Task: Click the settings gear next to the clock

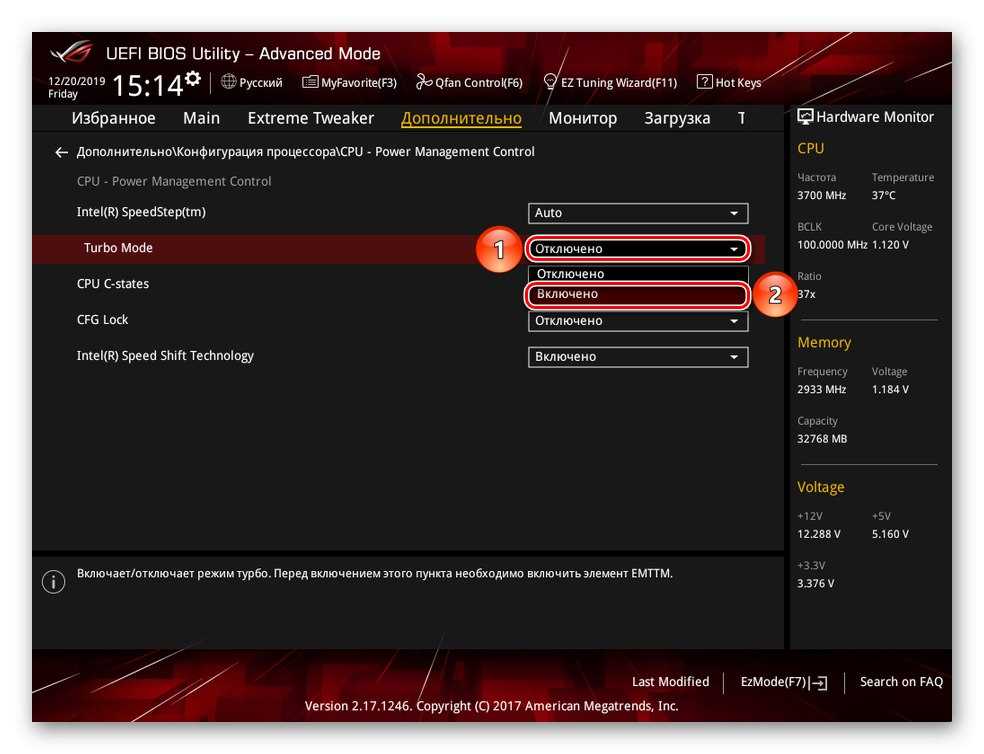Action: 193,78
